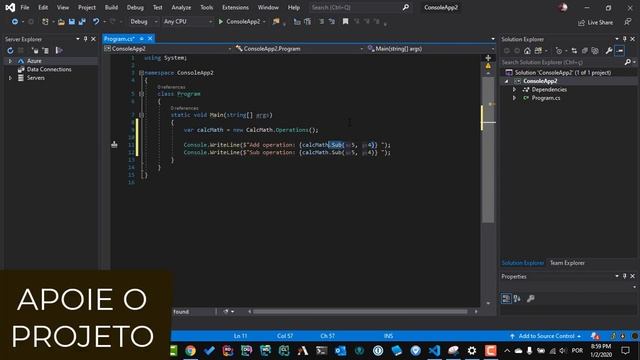Viewport: 640px width, 360px height.
Task: Click the Save All toolbar icon
Action: [x=82, y=22]
